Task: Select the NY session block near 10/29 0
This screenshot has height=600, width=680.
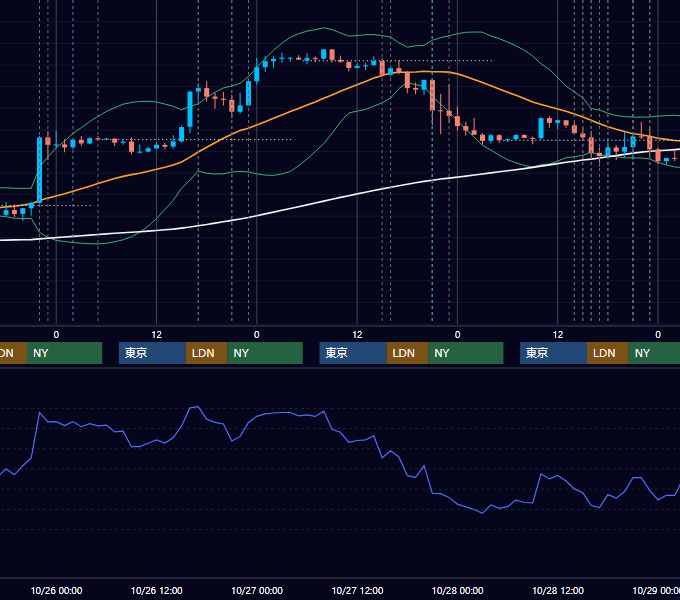Action: pos(654,353)
